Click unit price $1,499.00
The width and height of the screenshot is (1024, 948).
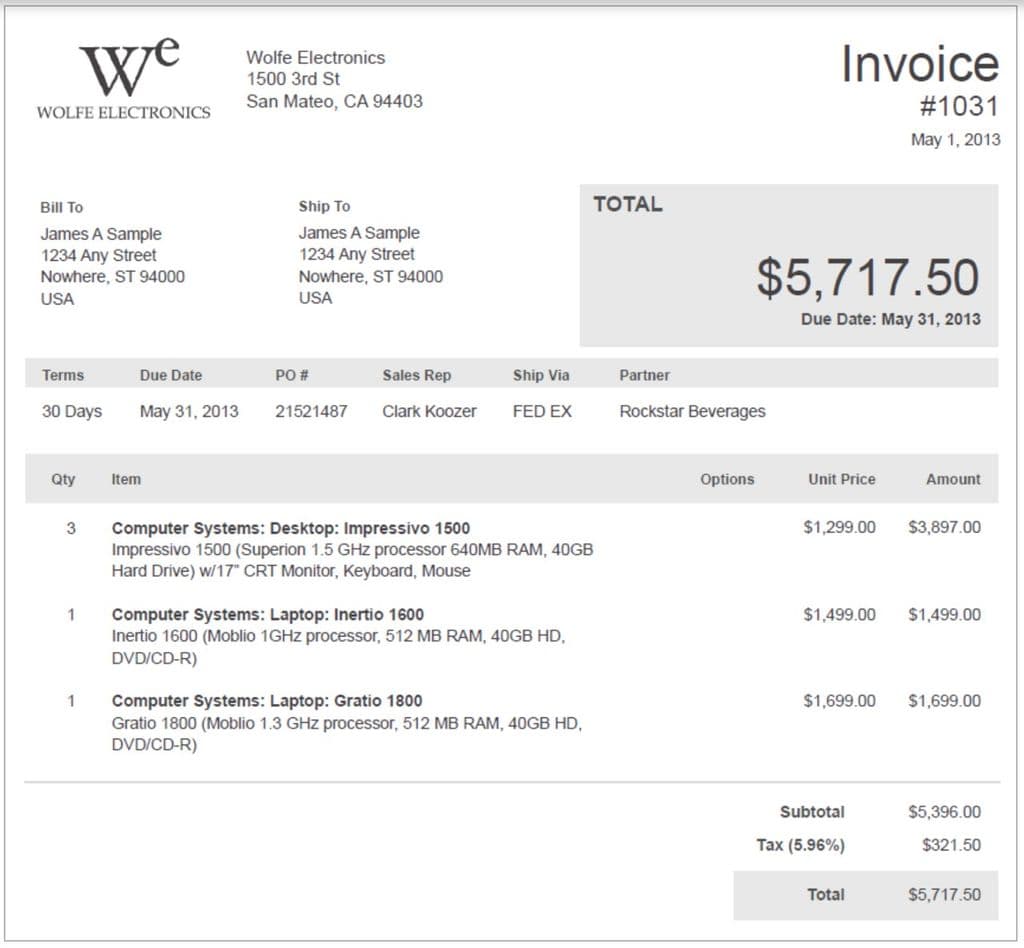839,614
